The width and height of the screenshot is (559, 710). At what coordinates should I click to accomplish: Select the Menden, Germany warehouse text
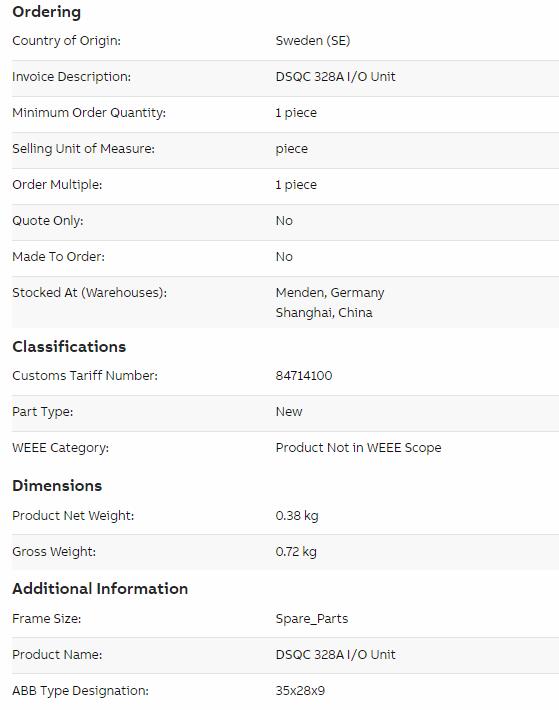pos(330,293)
